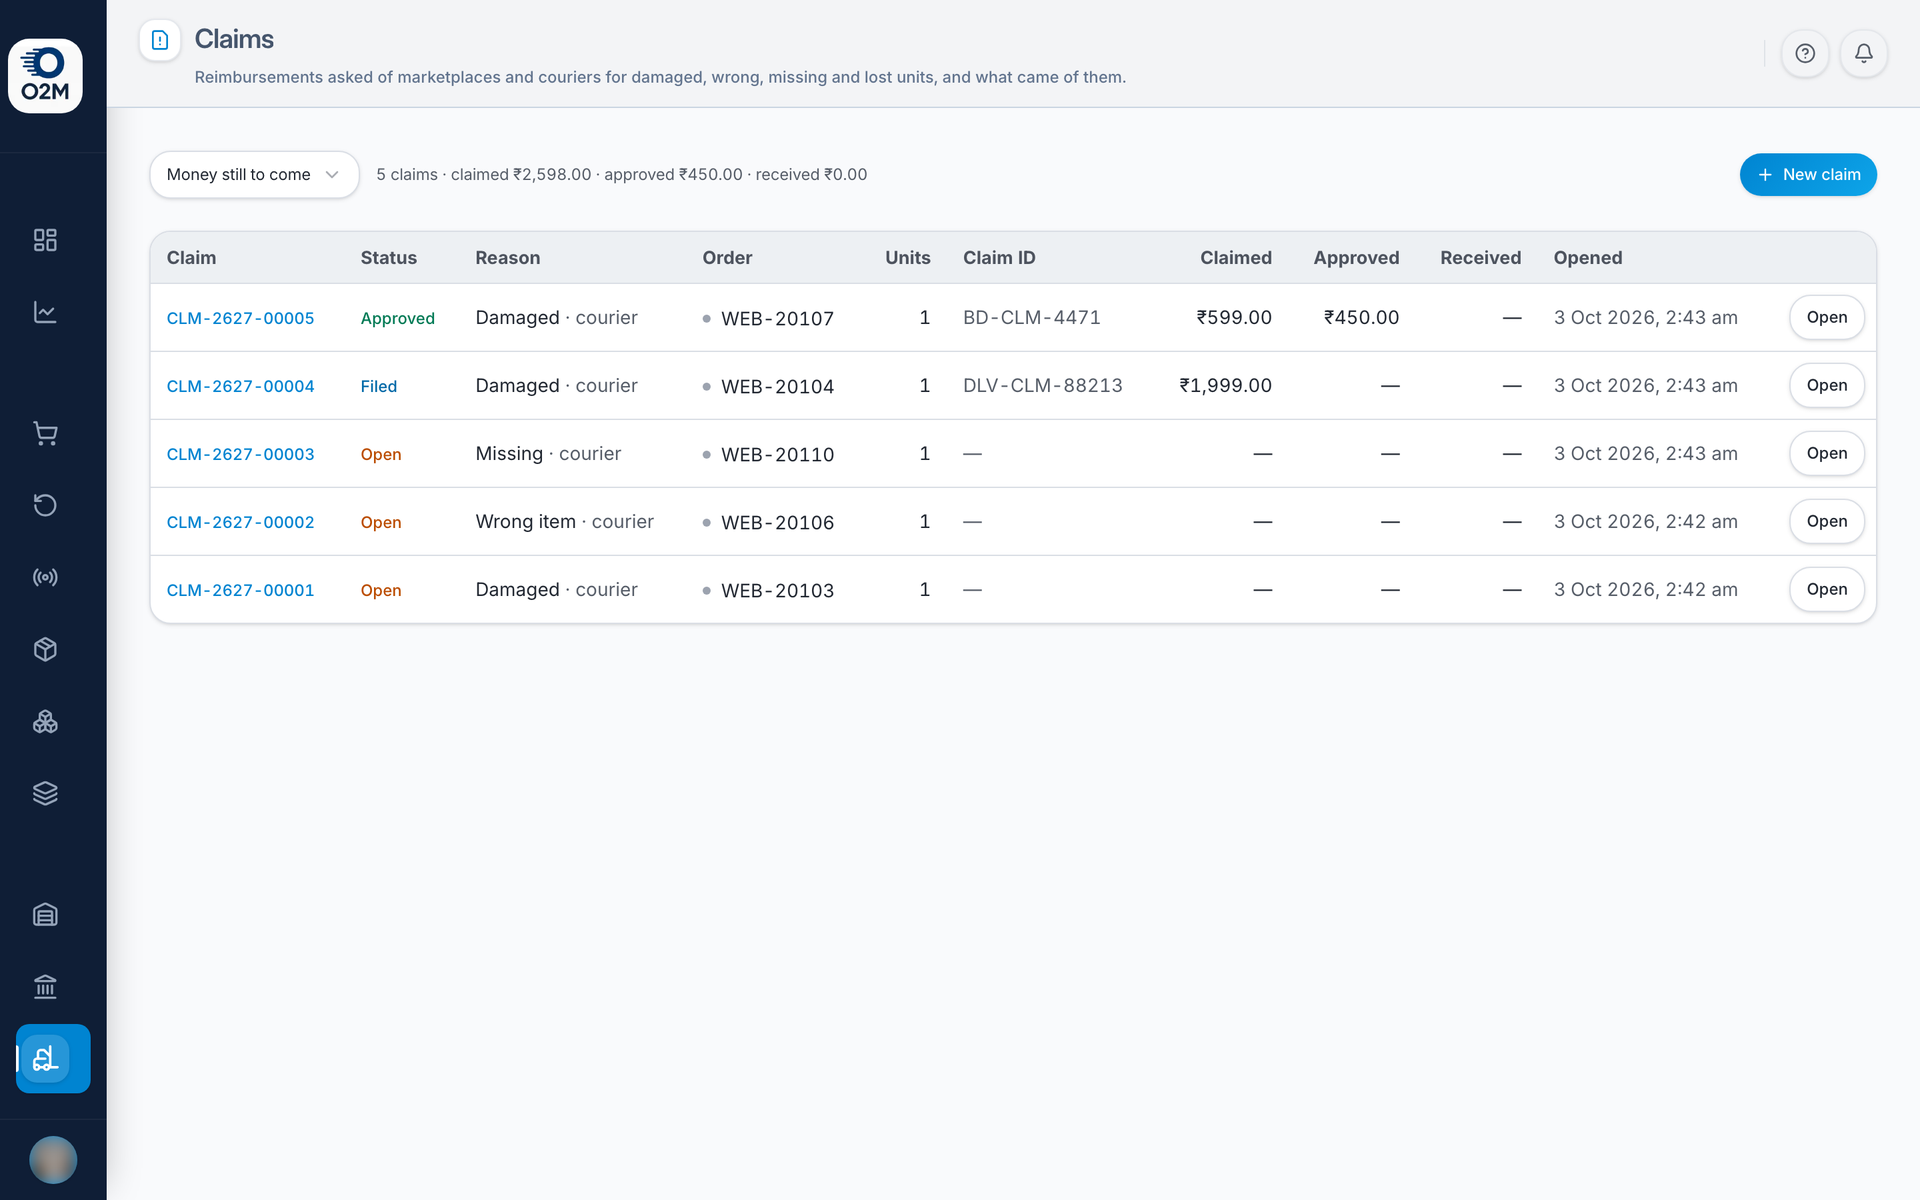Open the bank building sidebar icon
The image size is (1920, 1200).
tap(45, 987)
